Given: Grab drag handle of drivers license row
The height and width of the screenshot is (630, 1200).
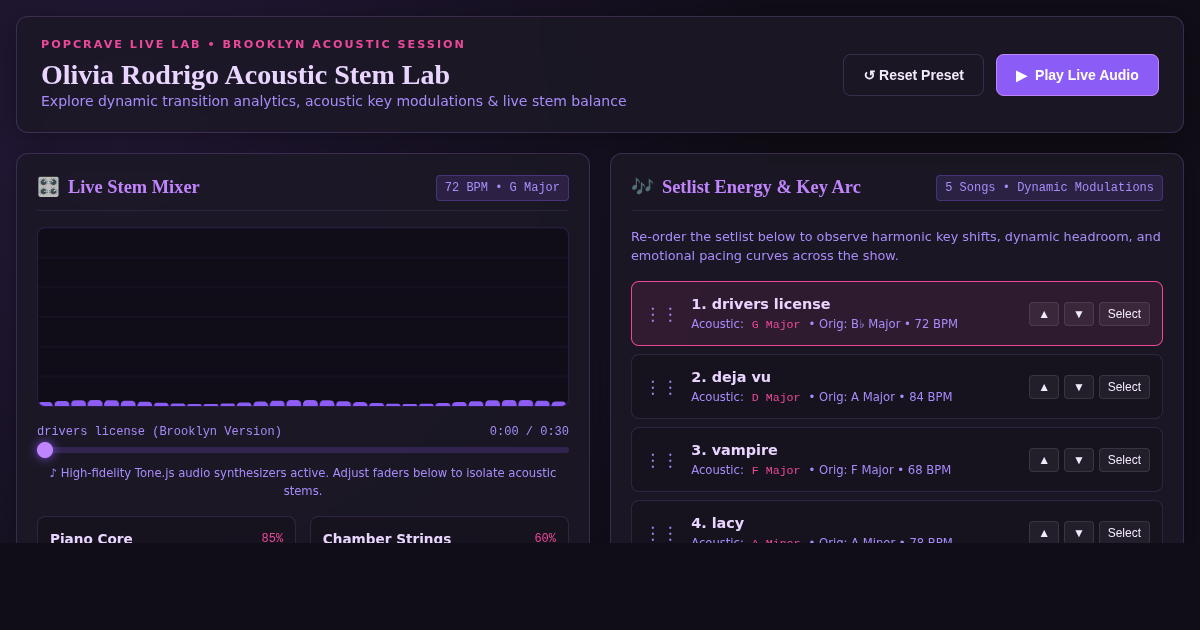Looking at the screenshot, I should click(662, 314).
